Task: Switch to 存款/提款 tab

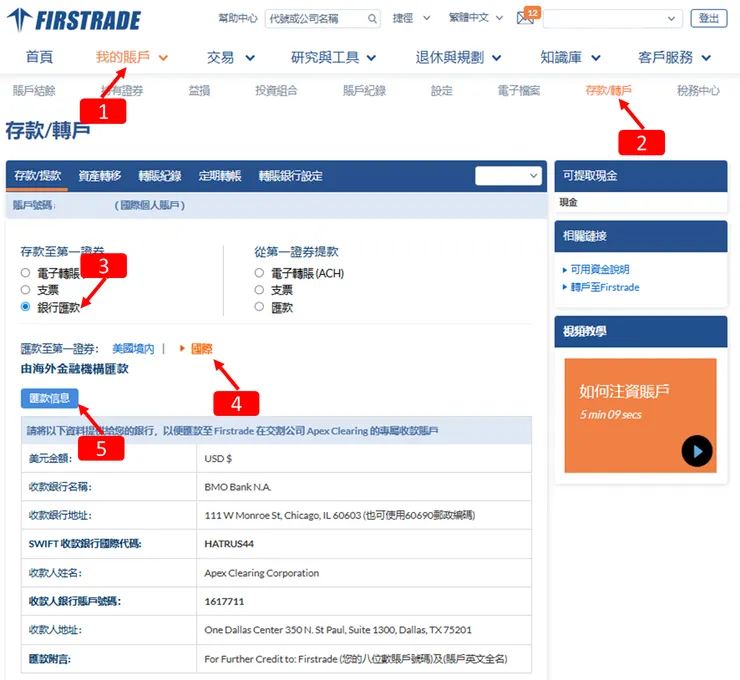Action: tap(37, 176)
